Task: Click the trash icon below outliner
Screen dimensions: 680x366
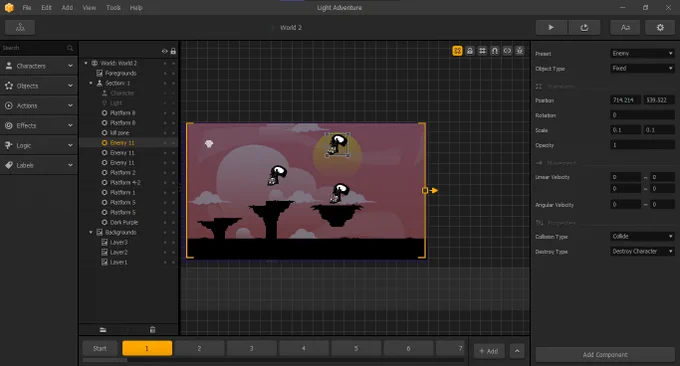Action: pyautogui.click(x=152, y=330)
